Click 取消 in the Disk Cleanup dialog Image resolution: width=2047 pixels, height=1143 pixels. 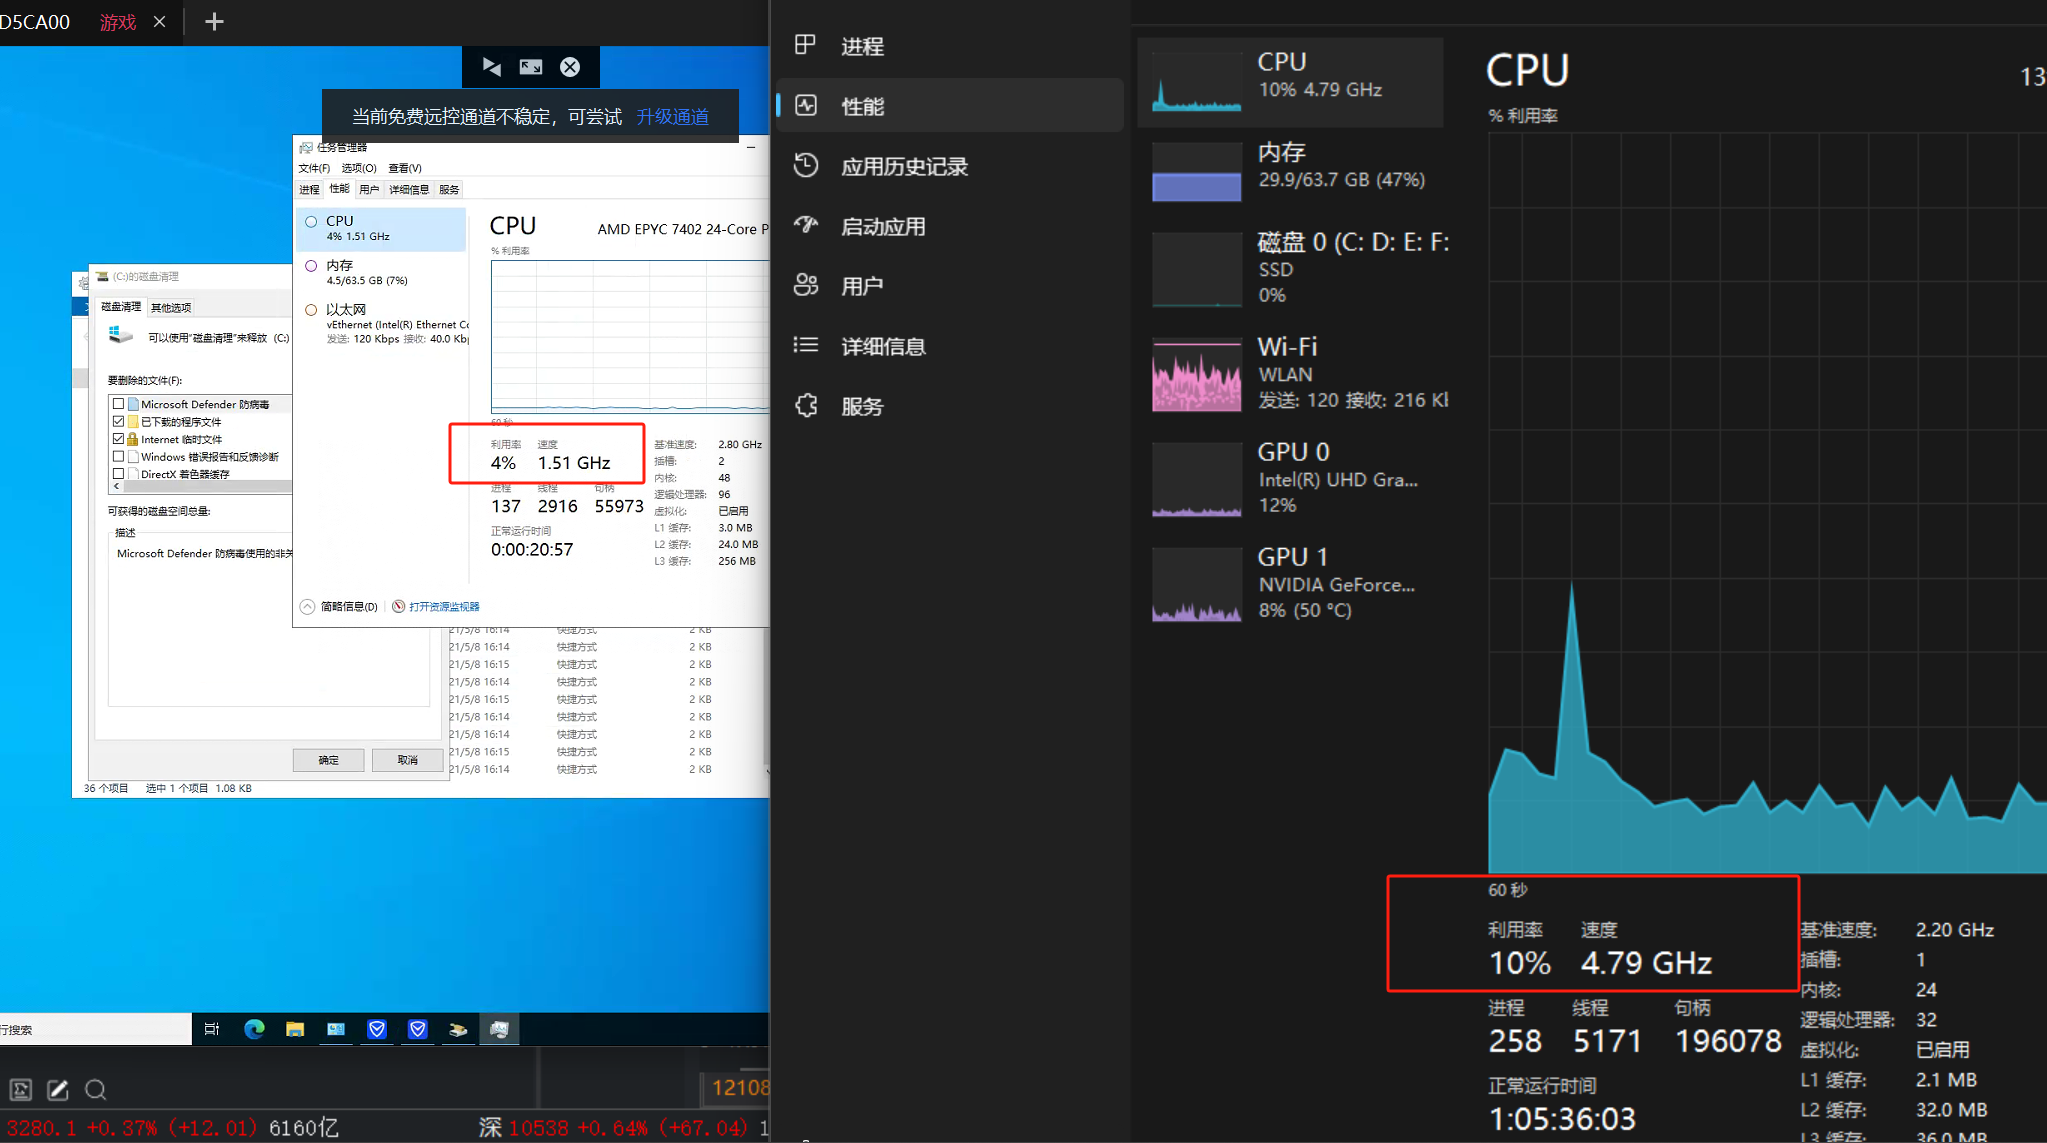coord(408,760)
